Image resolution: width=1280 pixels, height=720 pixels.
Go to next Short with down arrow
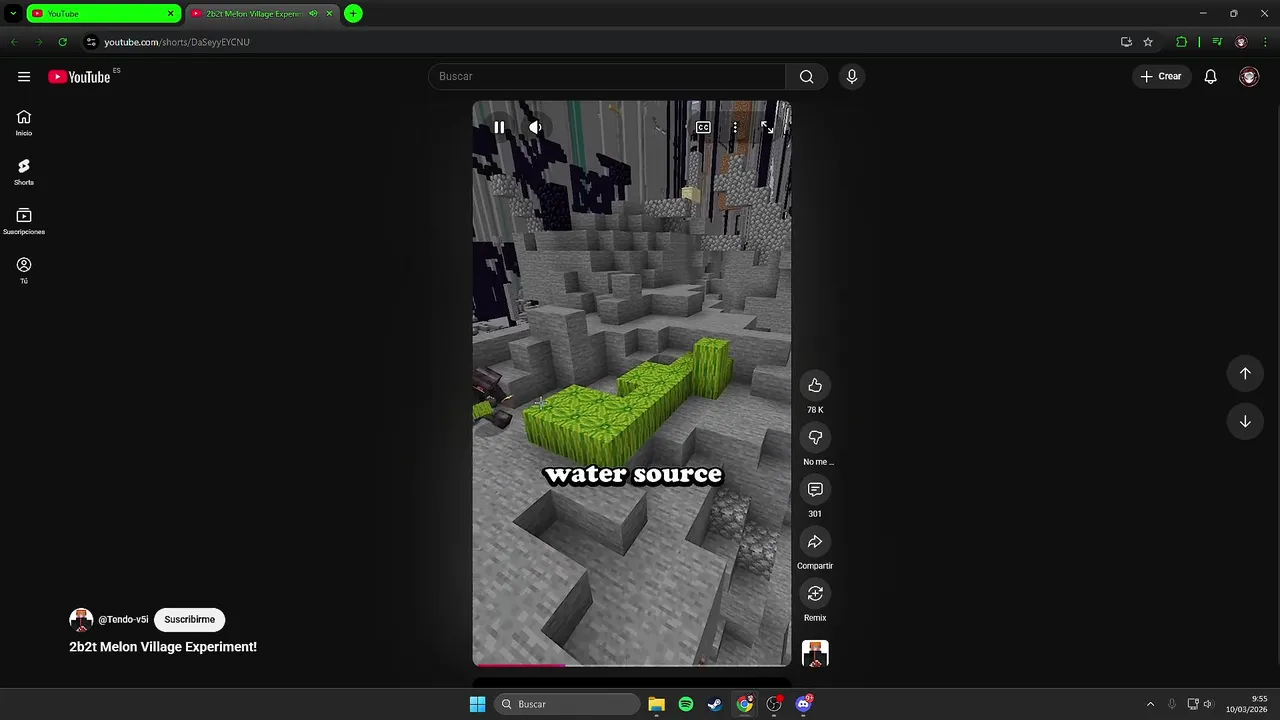(1245, 422)
